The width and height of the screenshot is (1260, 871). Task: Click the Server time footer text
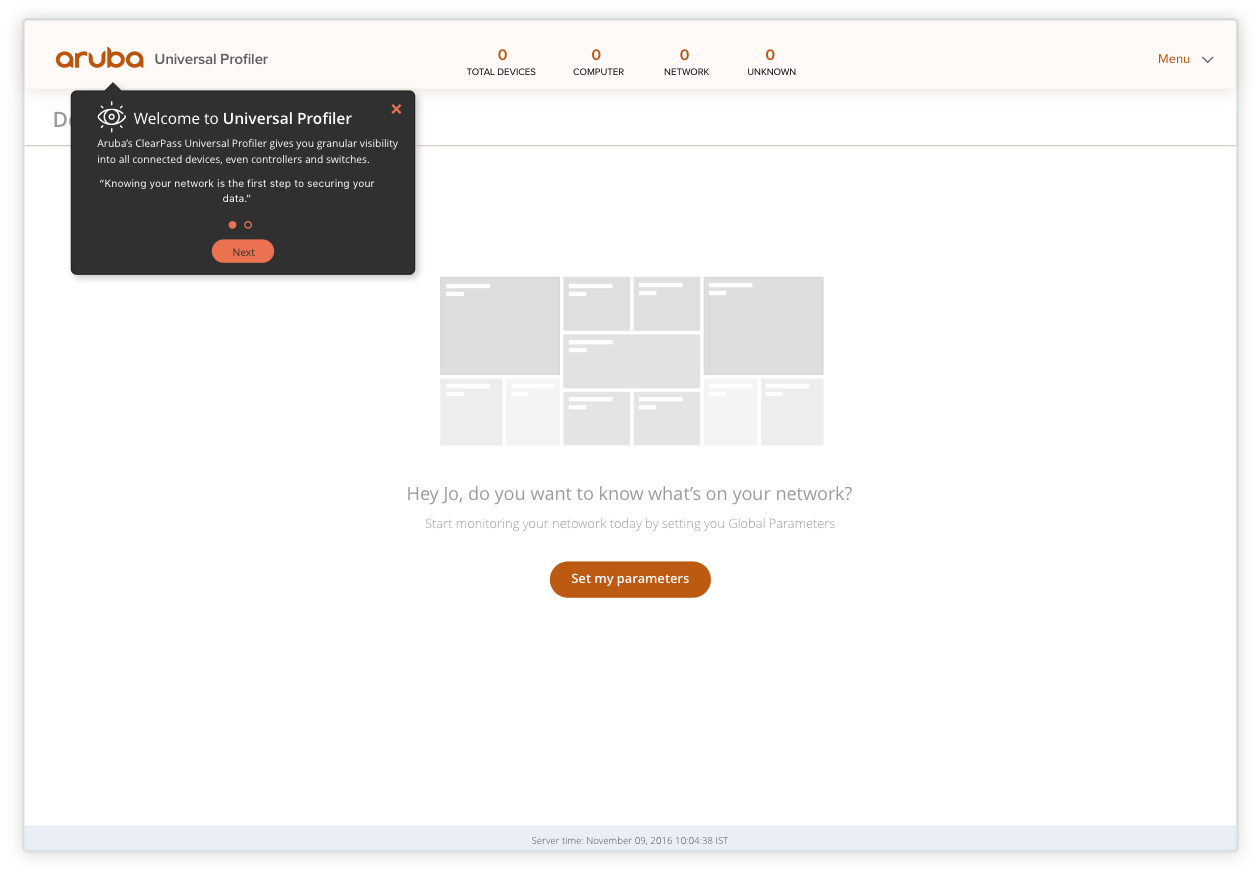(630, 841)
